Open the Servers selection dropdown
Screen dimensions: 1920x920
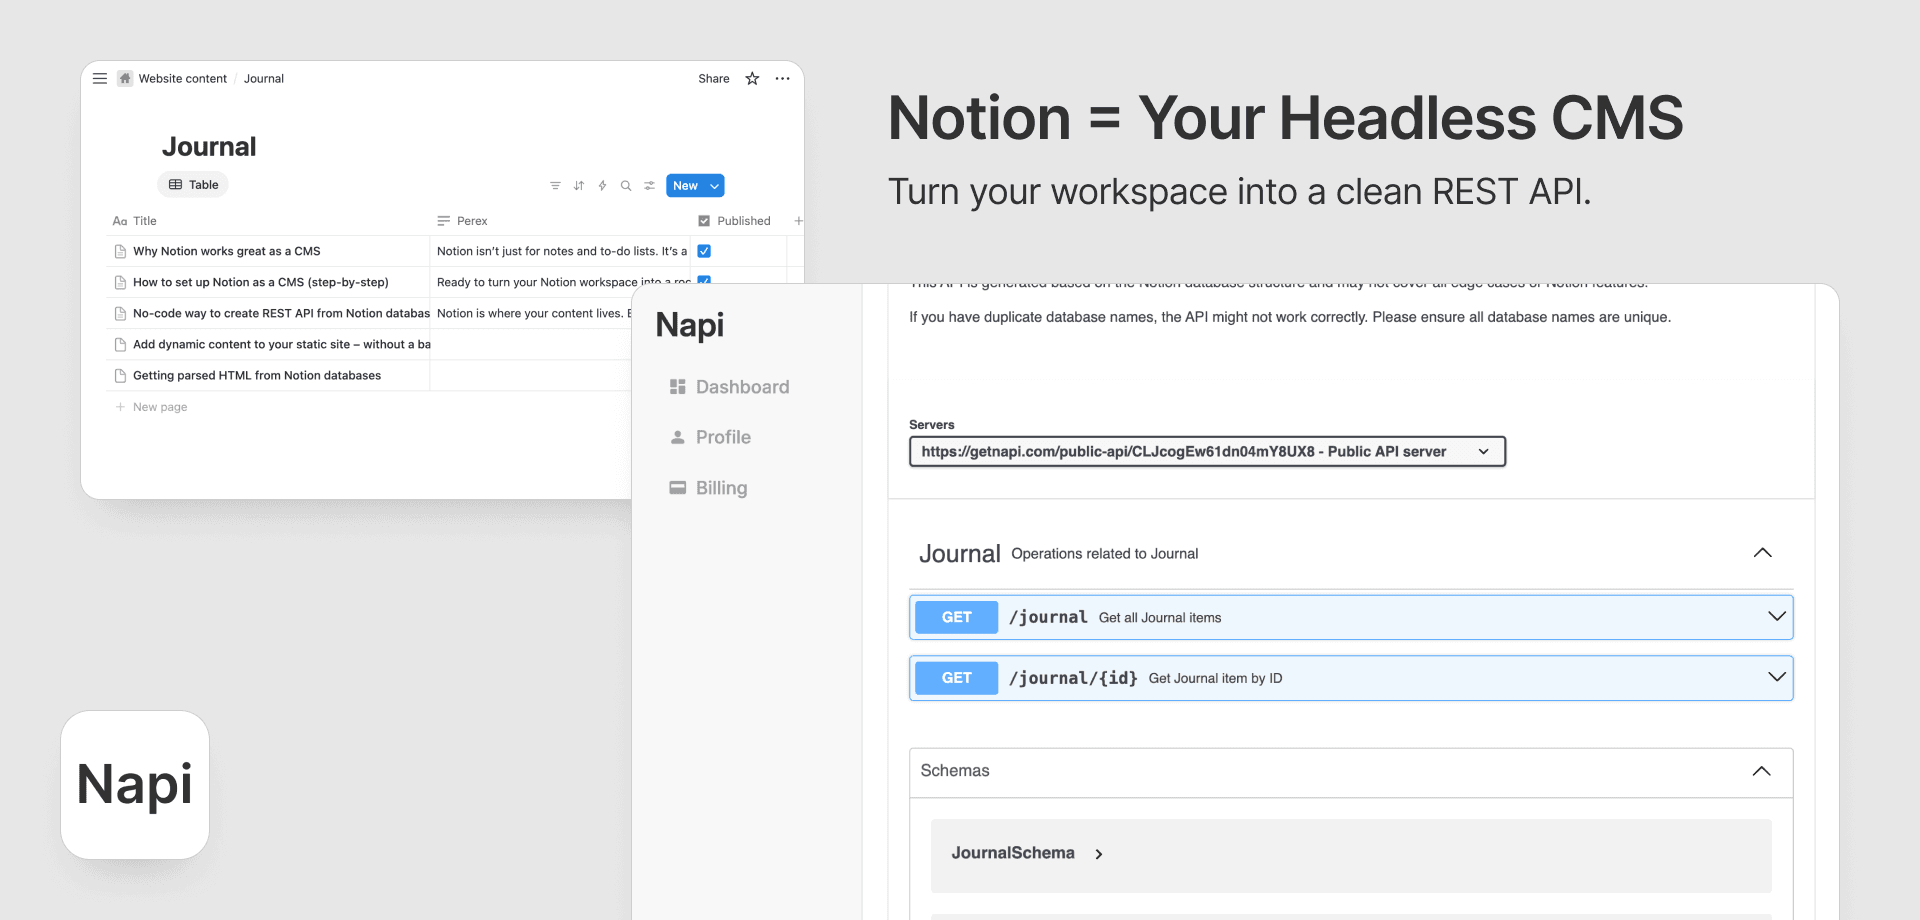(x=1207, y=452)
